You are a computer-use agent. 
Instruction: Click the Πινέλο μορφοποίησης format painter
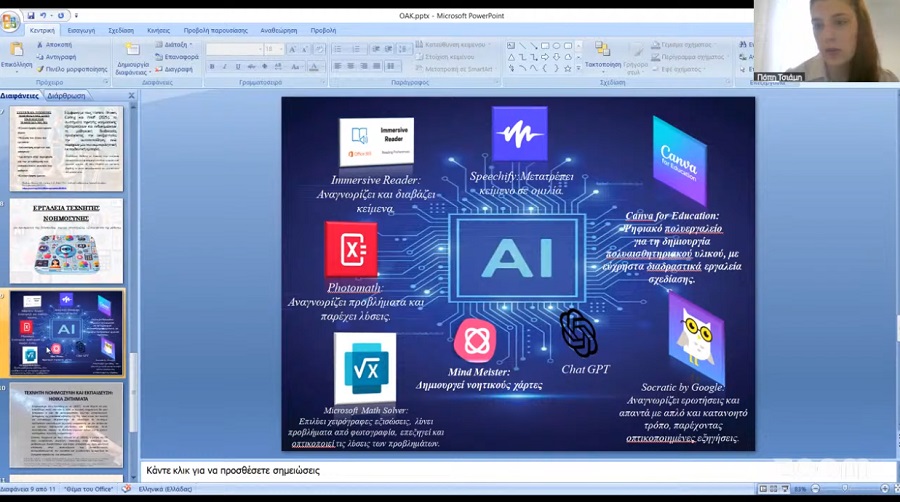[72, 69]
